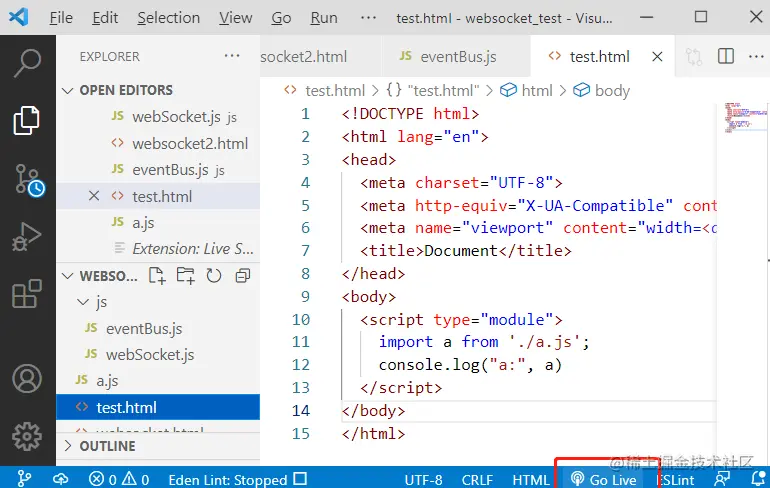
Task: Open additional menus with title bar ellipsis
Action: click(368, 18)
